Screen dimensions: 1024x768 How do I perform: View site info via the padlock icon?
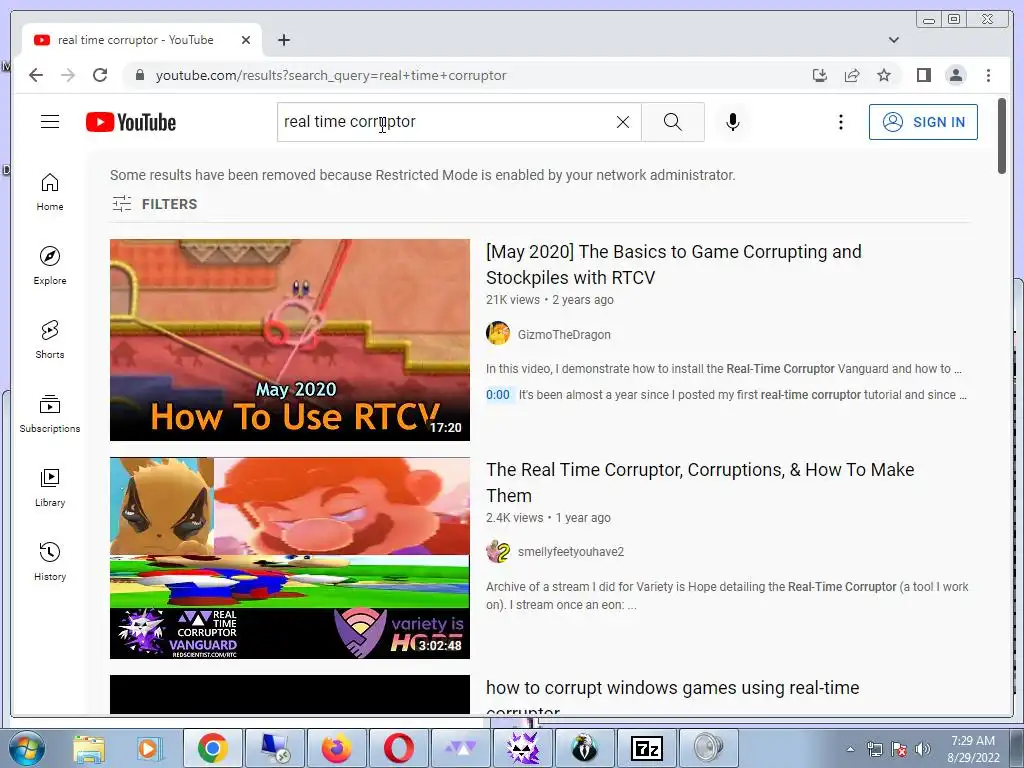pyautogui.click(x=139, y=75)
